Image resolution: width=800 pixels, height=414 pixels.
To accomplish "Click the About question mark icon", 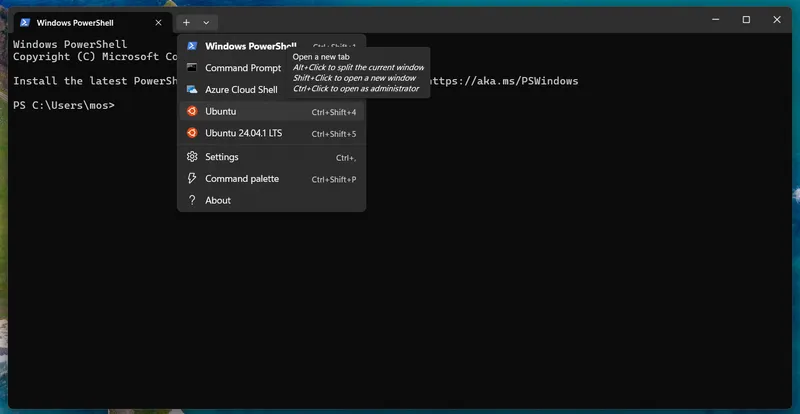I will tap(192, 200).
